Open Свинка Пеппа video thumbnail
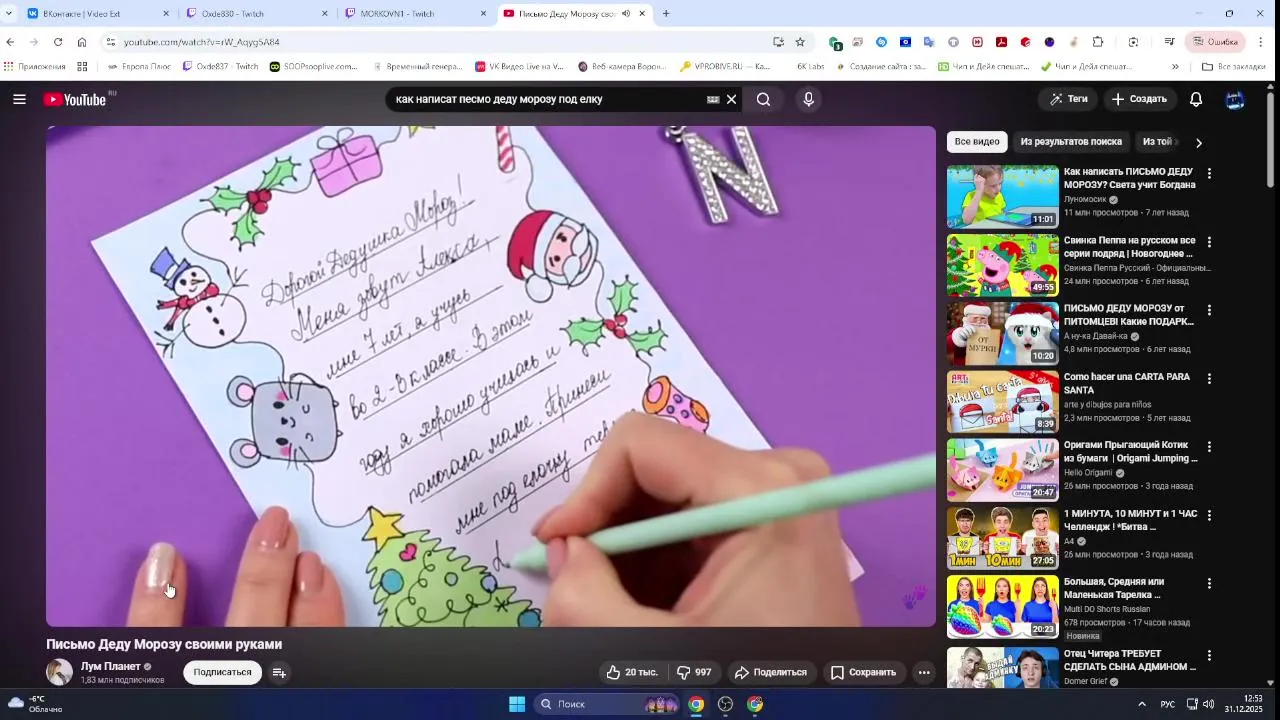 pyautogui.click(x=1002, y=265)
